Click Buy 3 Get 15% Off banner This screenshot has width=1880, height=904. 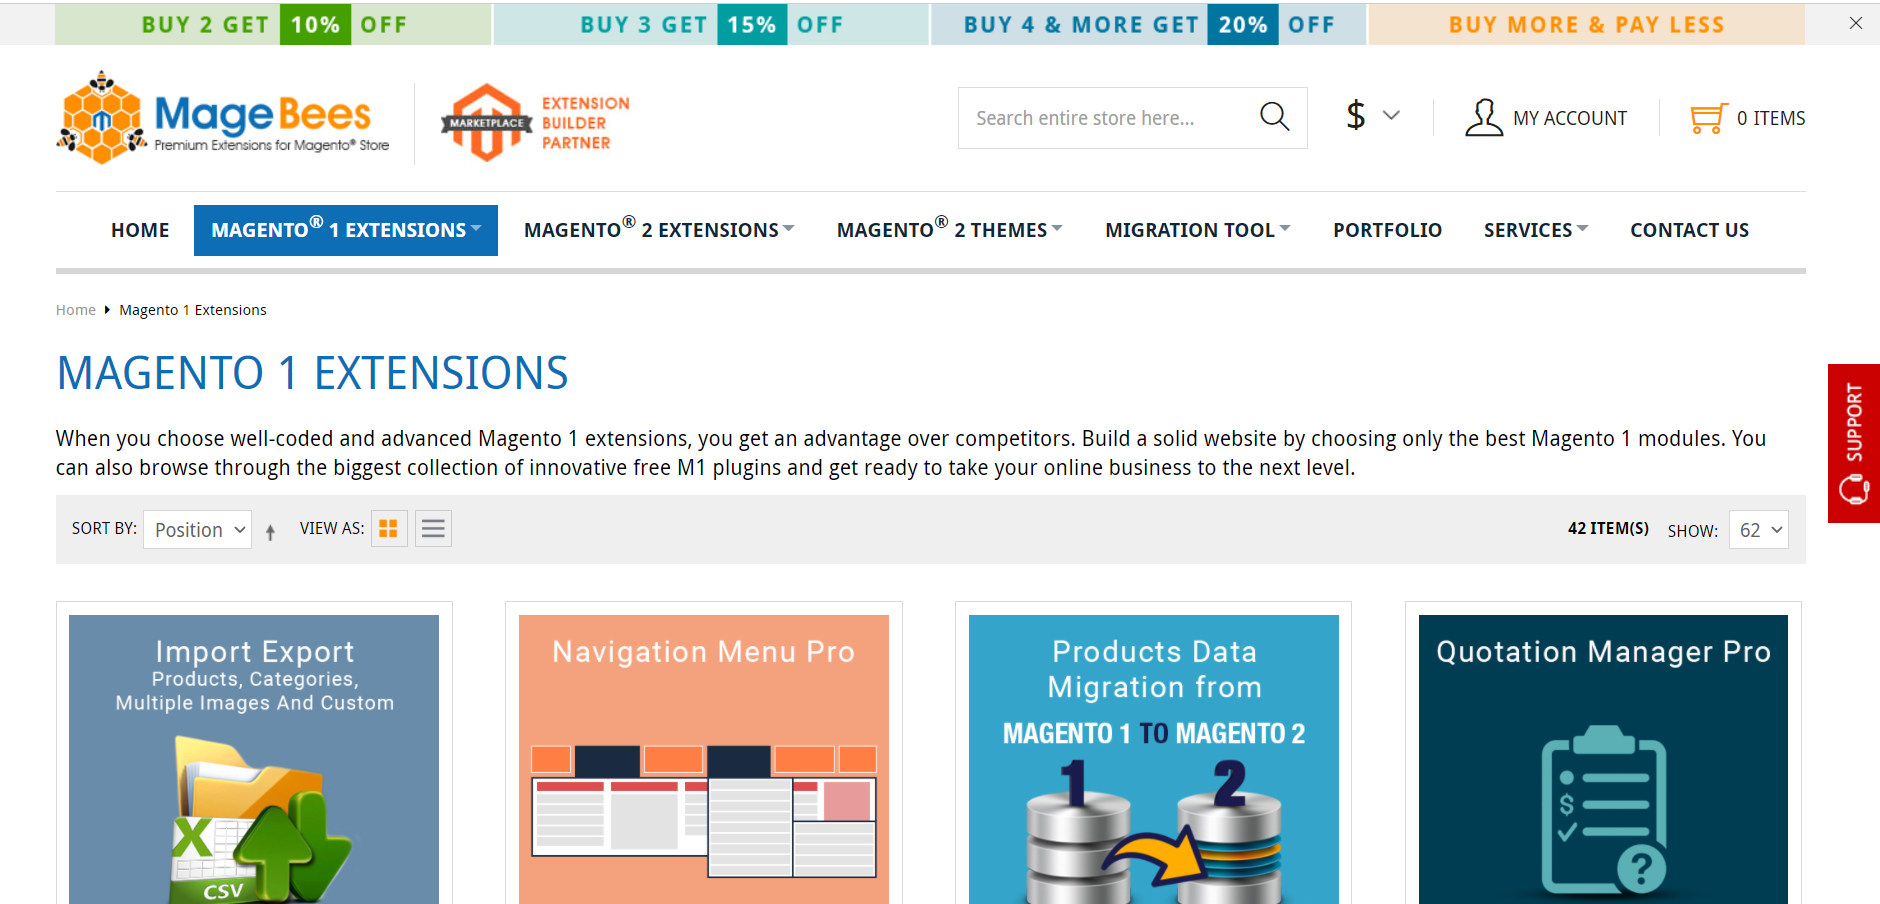[x=711, y=24]
